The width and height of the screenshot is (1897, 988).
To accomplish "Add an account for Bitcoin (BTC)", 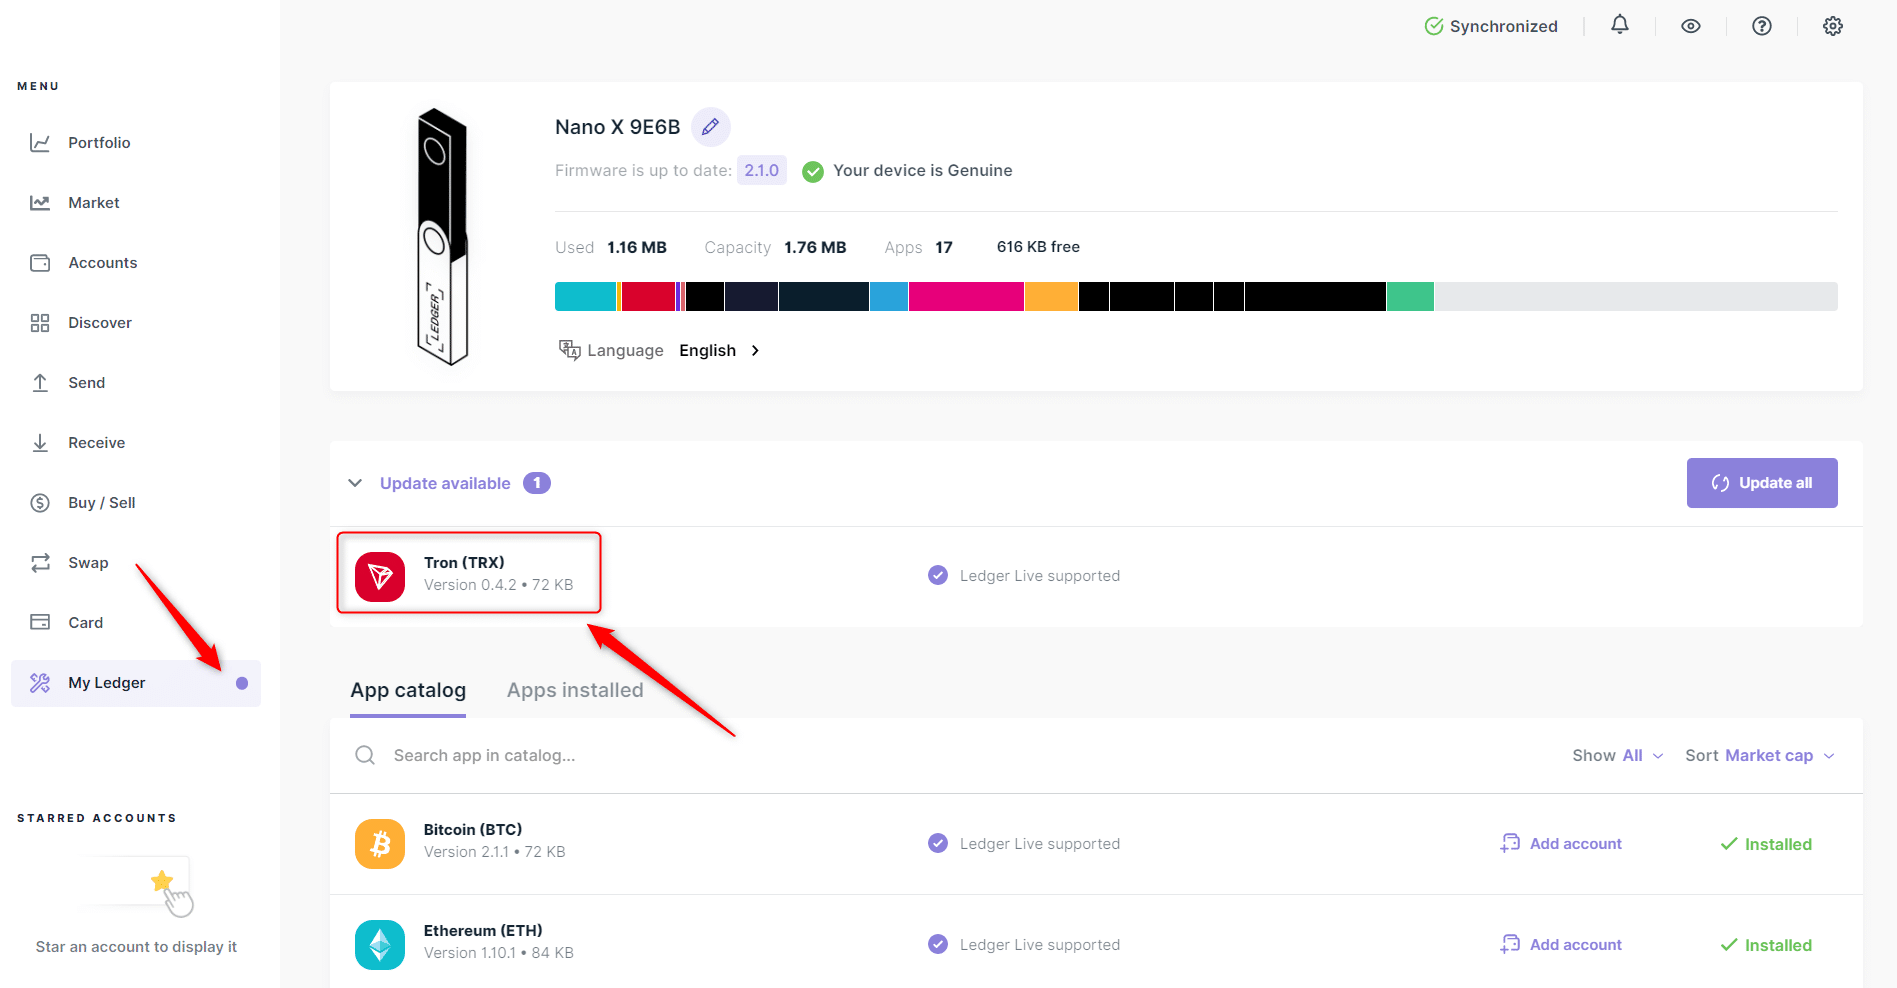I will [x=1561, y=843].
